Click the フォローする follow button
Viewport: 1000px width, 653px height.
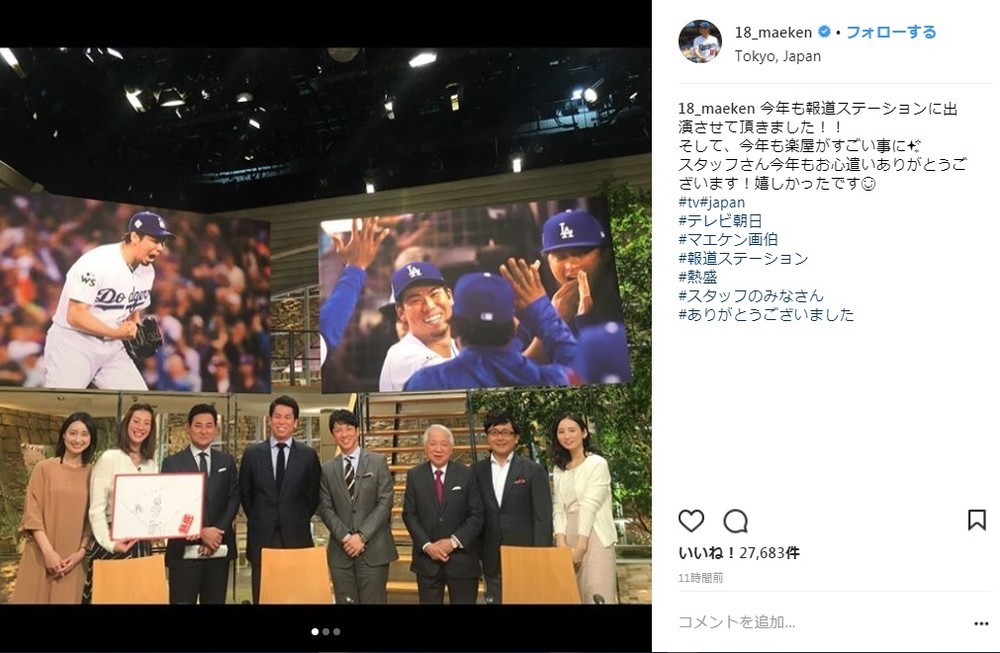(891, 32)
